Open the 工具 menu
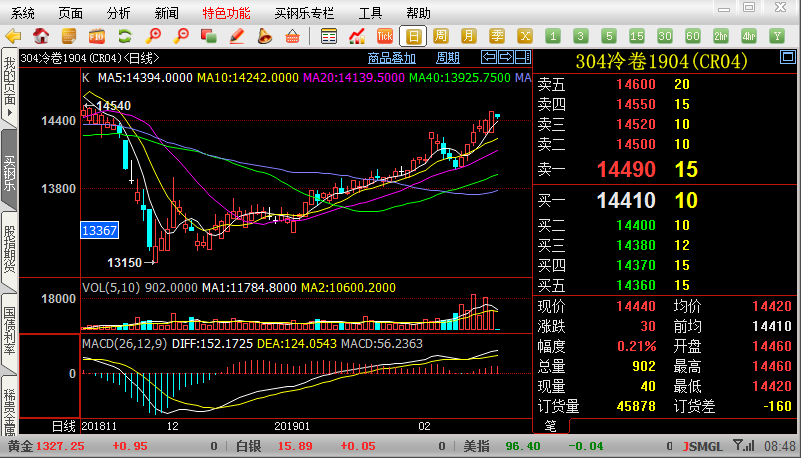Viewport: 801px width, 458px height. [370, 13]
